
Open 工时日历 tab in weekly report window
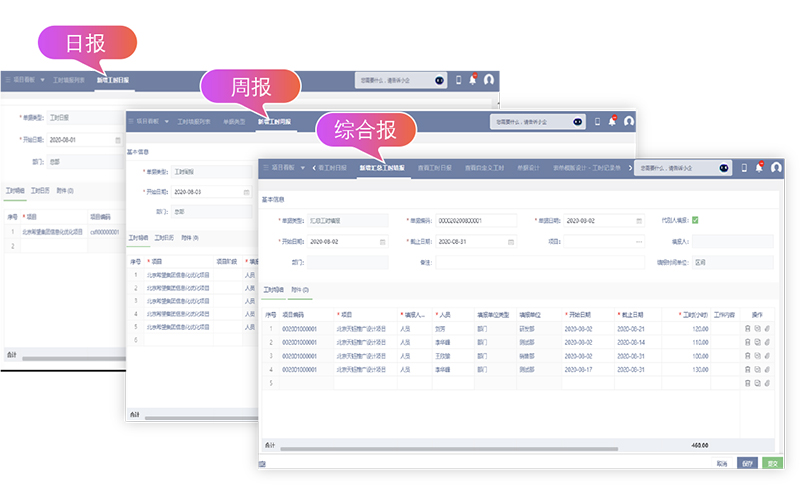(164, 238)
